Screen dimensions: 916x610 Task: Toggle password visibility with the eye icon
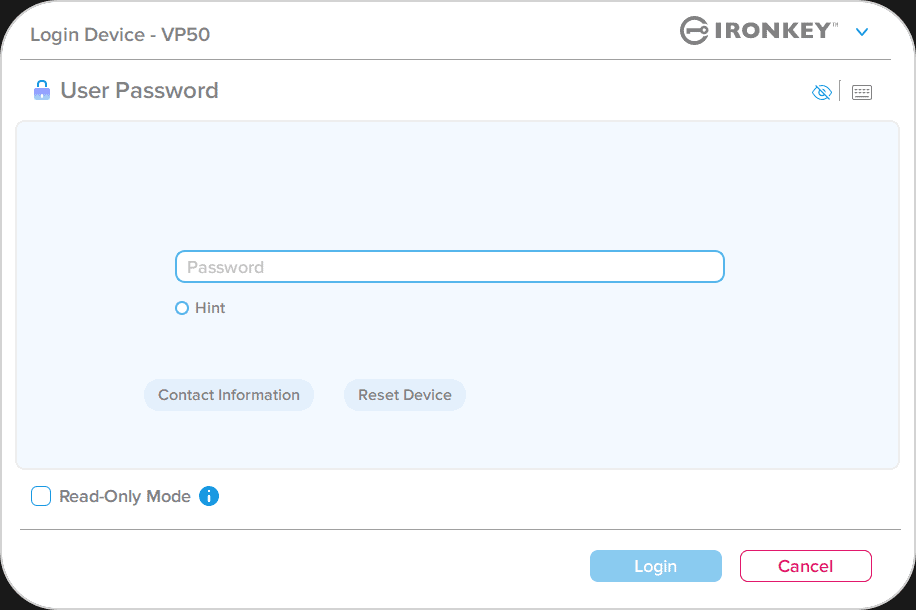[x=821, y=92]
